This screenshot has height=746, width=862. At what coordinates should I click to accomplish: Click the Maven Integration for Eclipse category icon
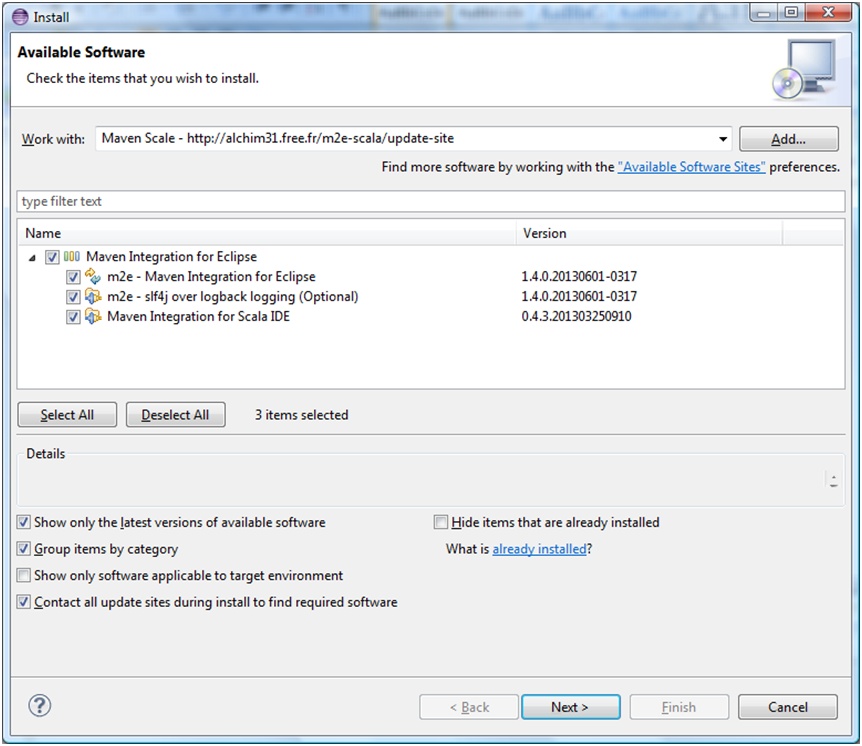tap(71, 257)
